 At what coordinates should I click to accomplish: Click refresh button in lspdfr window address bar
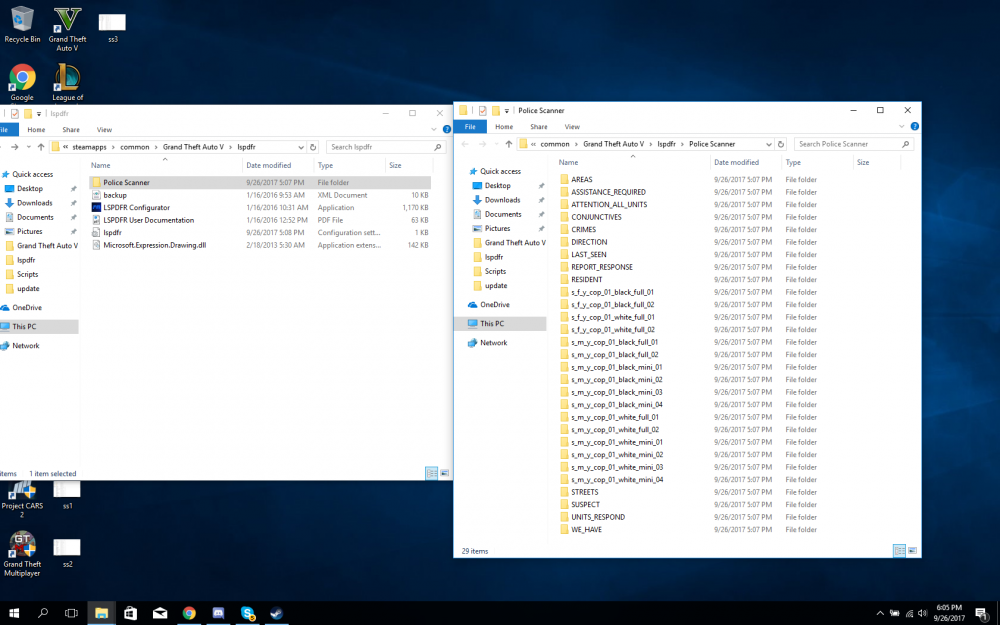pos(313,147)
